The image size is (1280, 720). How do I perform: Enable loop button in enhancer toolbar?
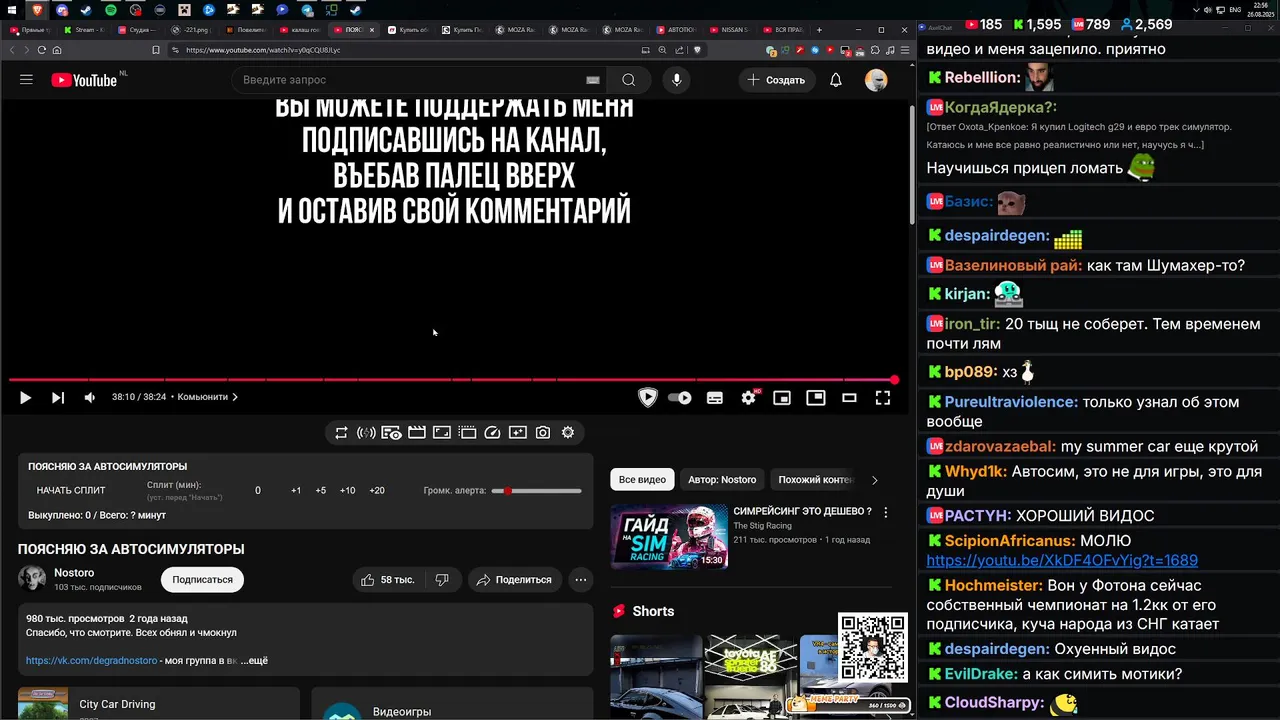pyautogui.click(x=341, y=433)
